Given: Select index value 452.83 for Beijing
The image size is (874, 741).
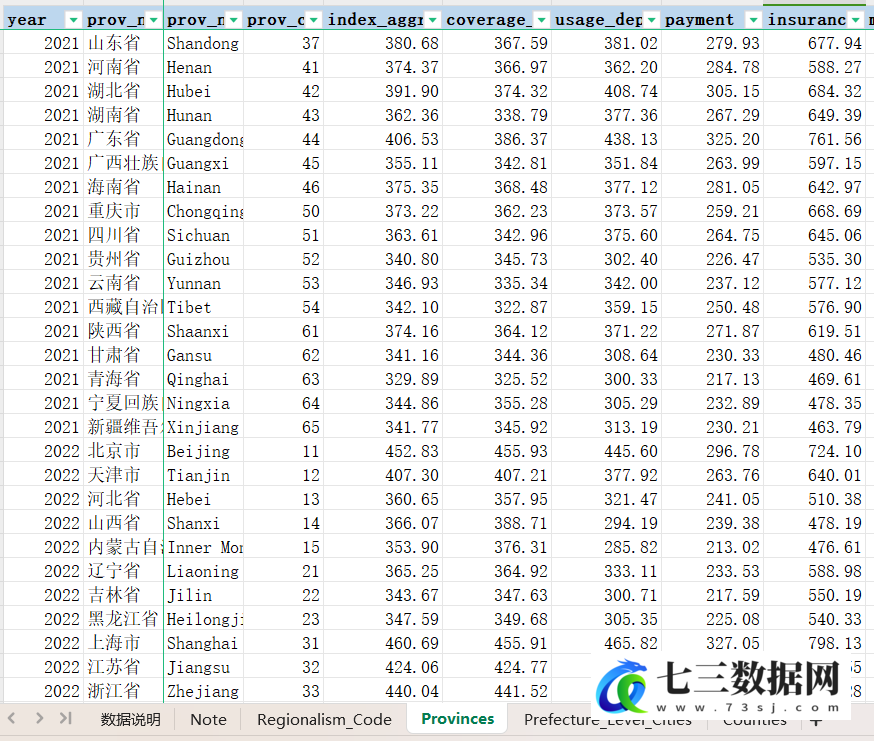Looking at the screenshot, I should point(383,451).
